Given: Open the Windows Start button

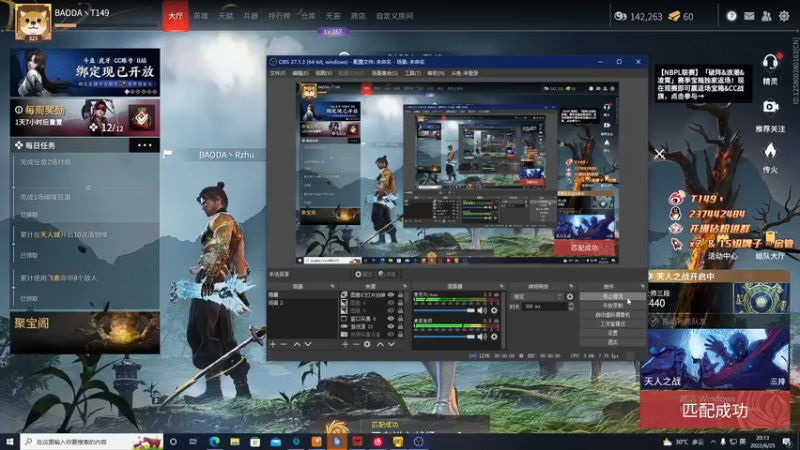Looking at the screenshot, I should point(10,441).
